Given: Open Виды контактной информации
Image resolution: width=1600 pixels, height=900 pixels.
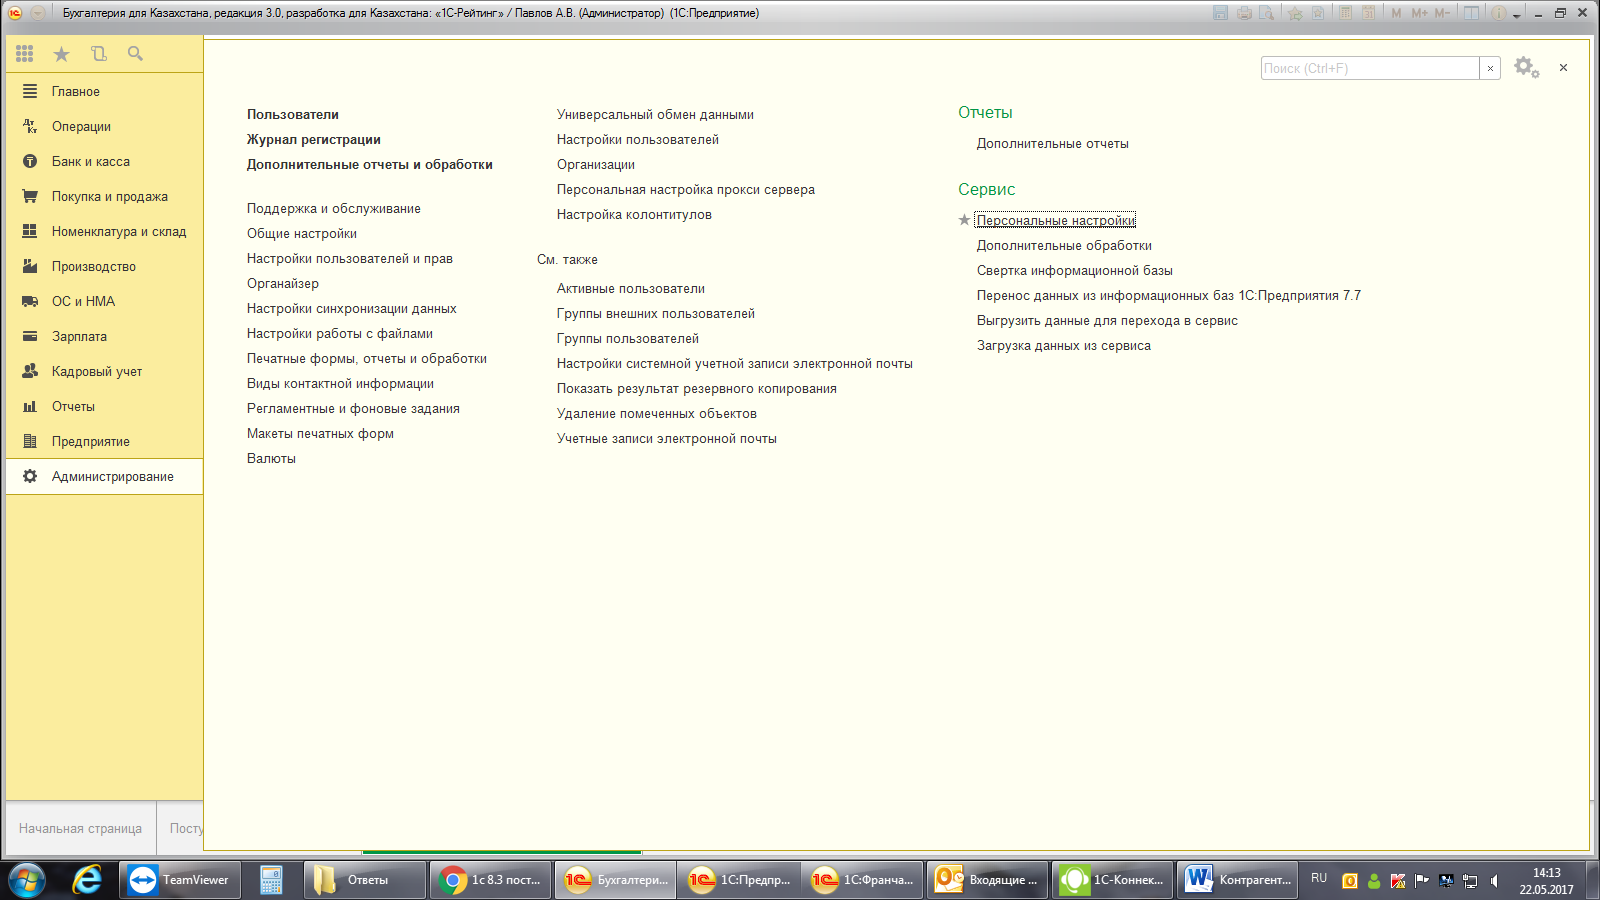Looking at the screenshot, I should pos(341,383).
